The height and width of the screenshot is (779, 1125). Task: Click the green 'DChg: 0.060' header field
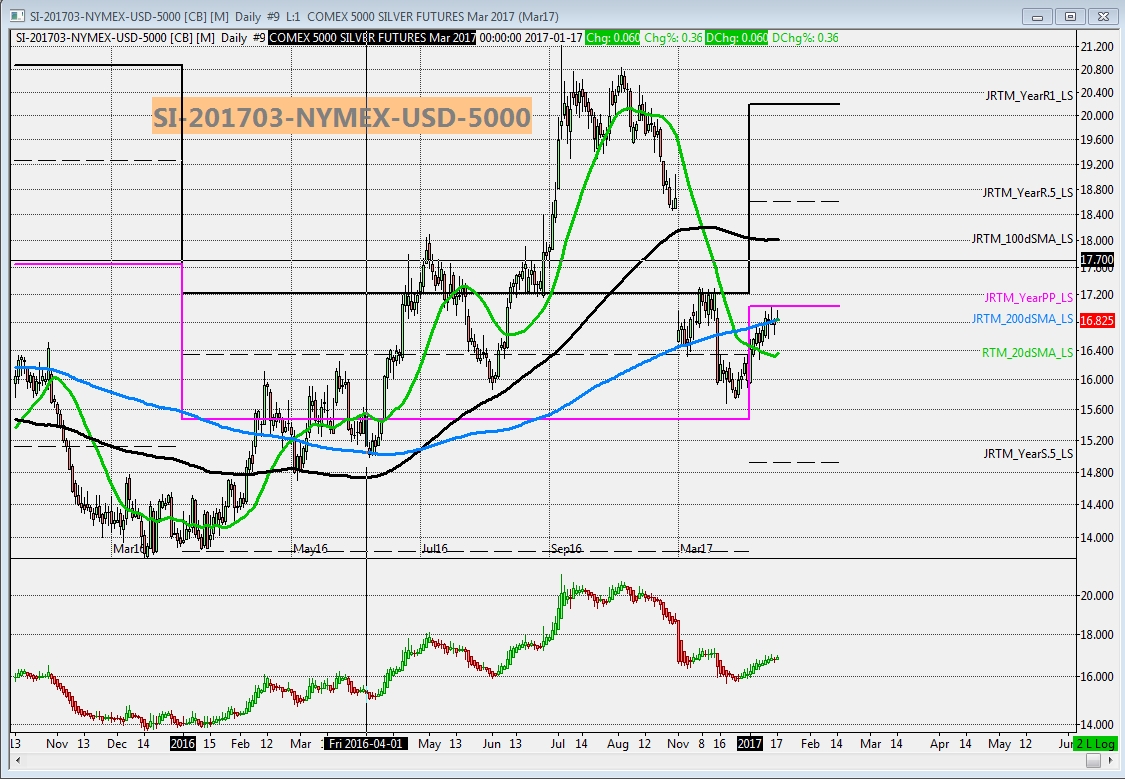coord(736,38)
